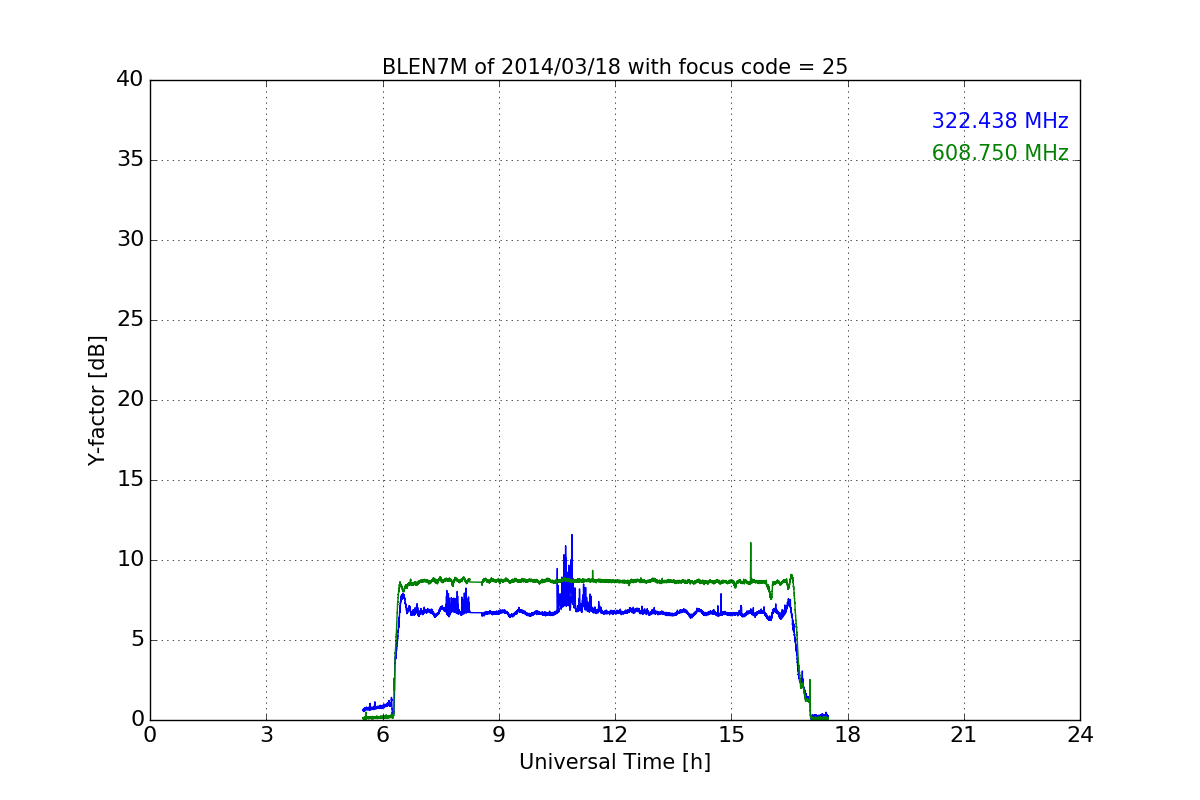This screenshot has width=1200, height=800.
Task: Click the x-axis tick label 18
Action: point(848,735)
